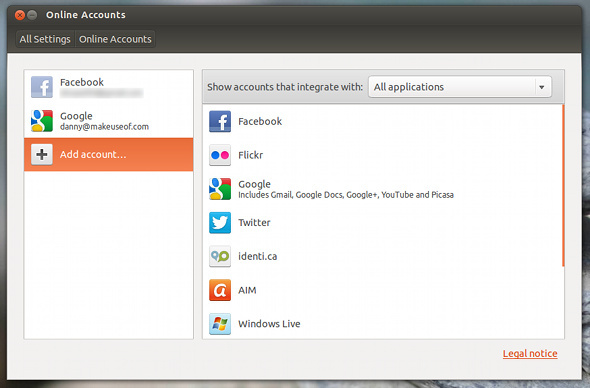Go back to All Settings
The width and height of the screenshot is (590, 388).
tap(45, 39)
